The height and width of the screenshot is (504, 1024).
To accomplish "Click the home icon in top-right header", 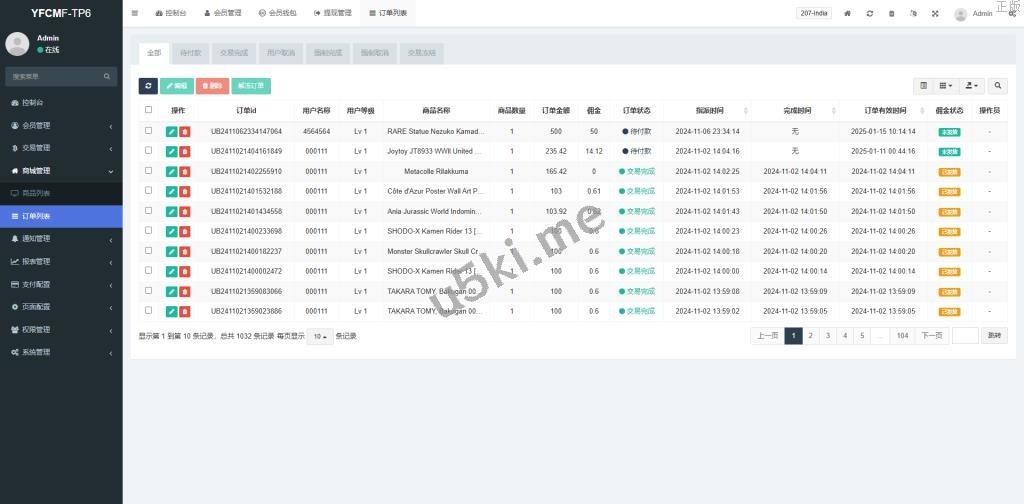I will (x=848, y=14).
